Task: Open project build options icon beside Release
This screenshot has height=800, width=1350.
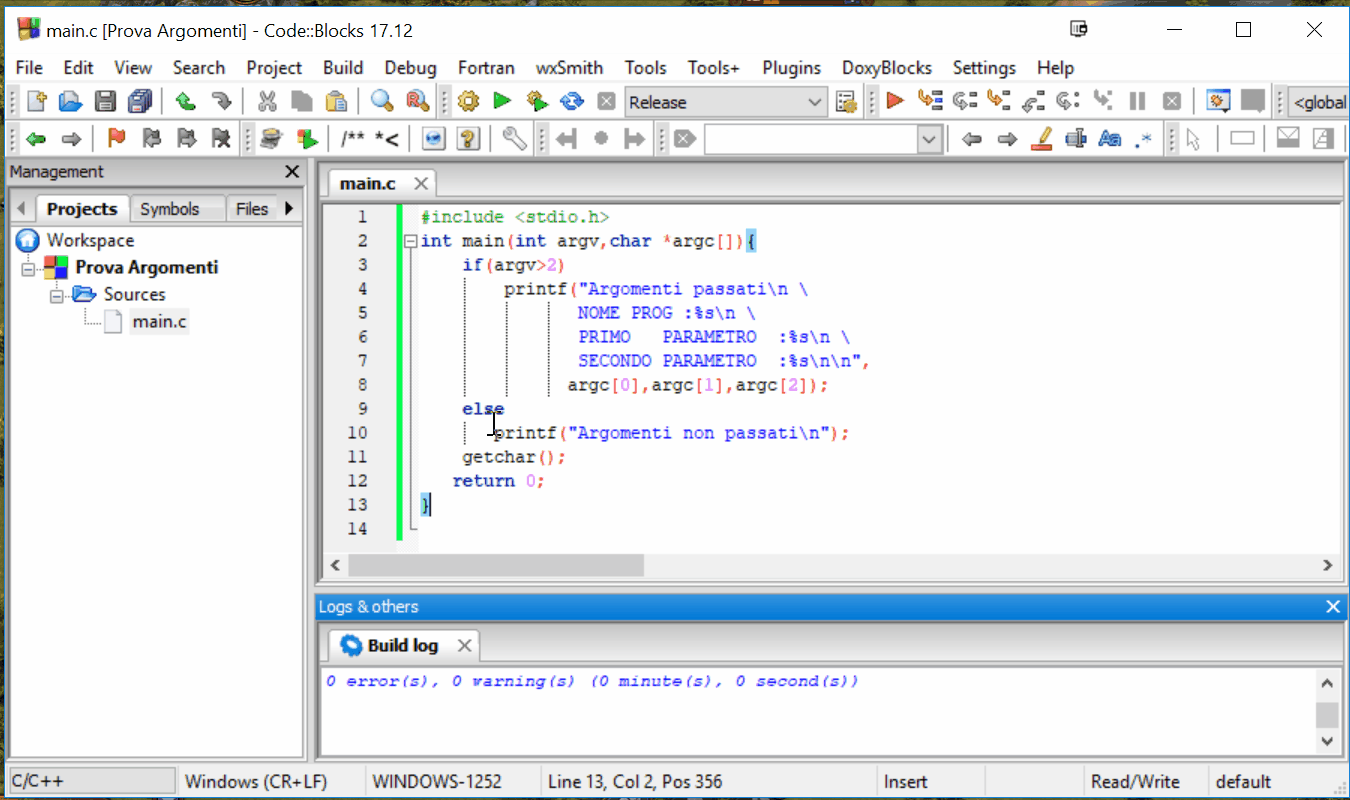Action: tap(846, 101)
